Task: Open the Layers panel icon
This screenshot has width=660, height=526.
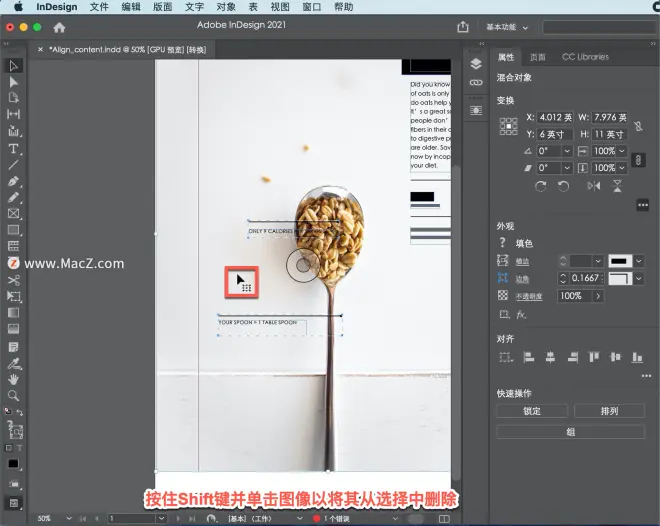Action: click(476, 64)
